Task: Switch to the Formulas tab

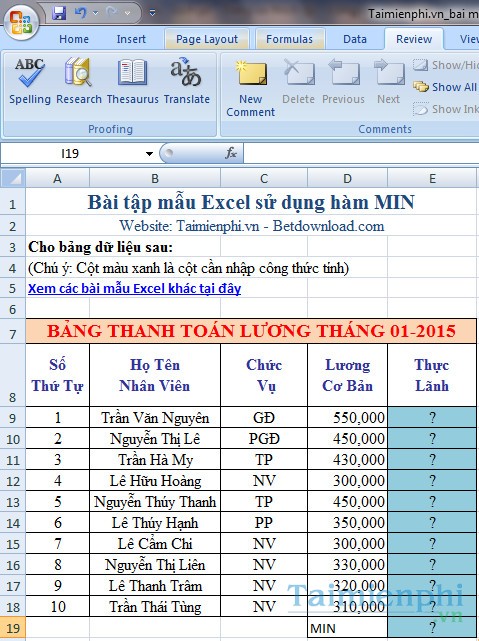Action: point(289,39)
